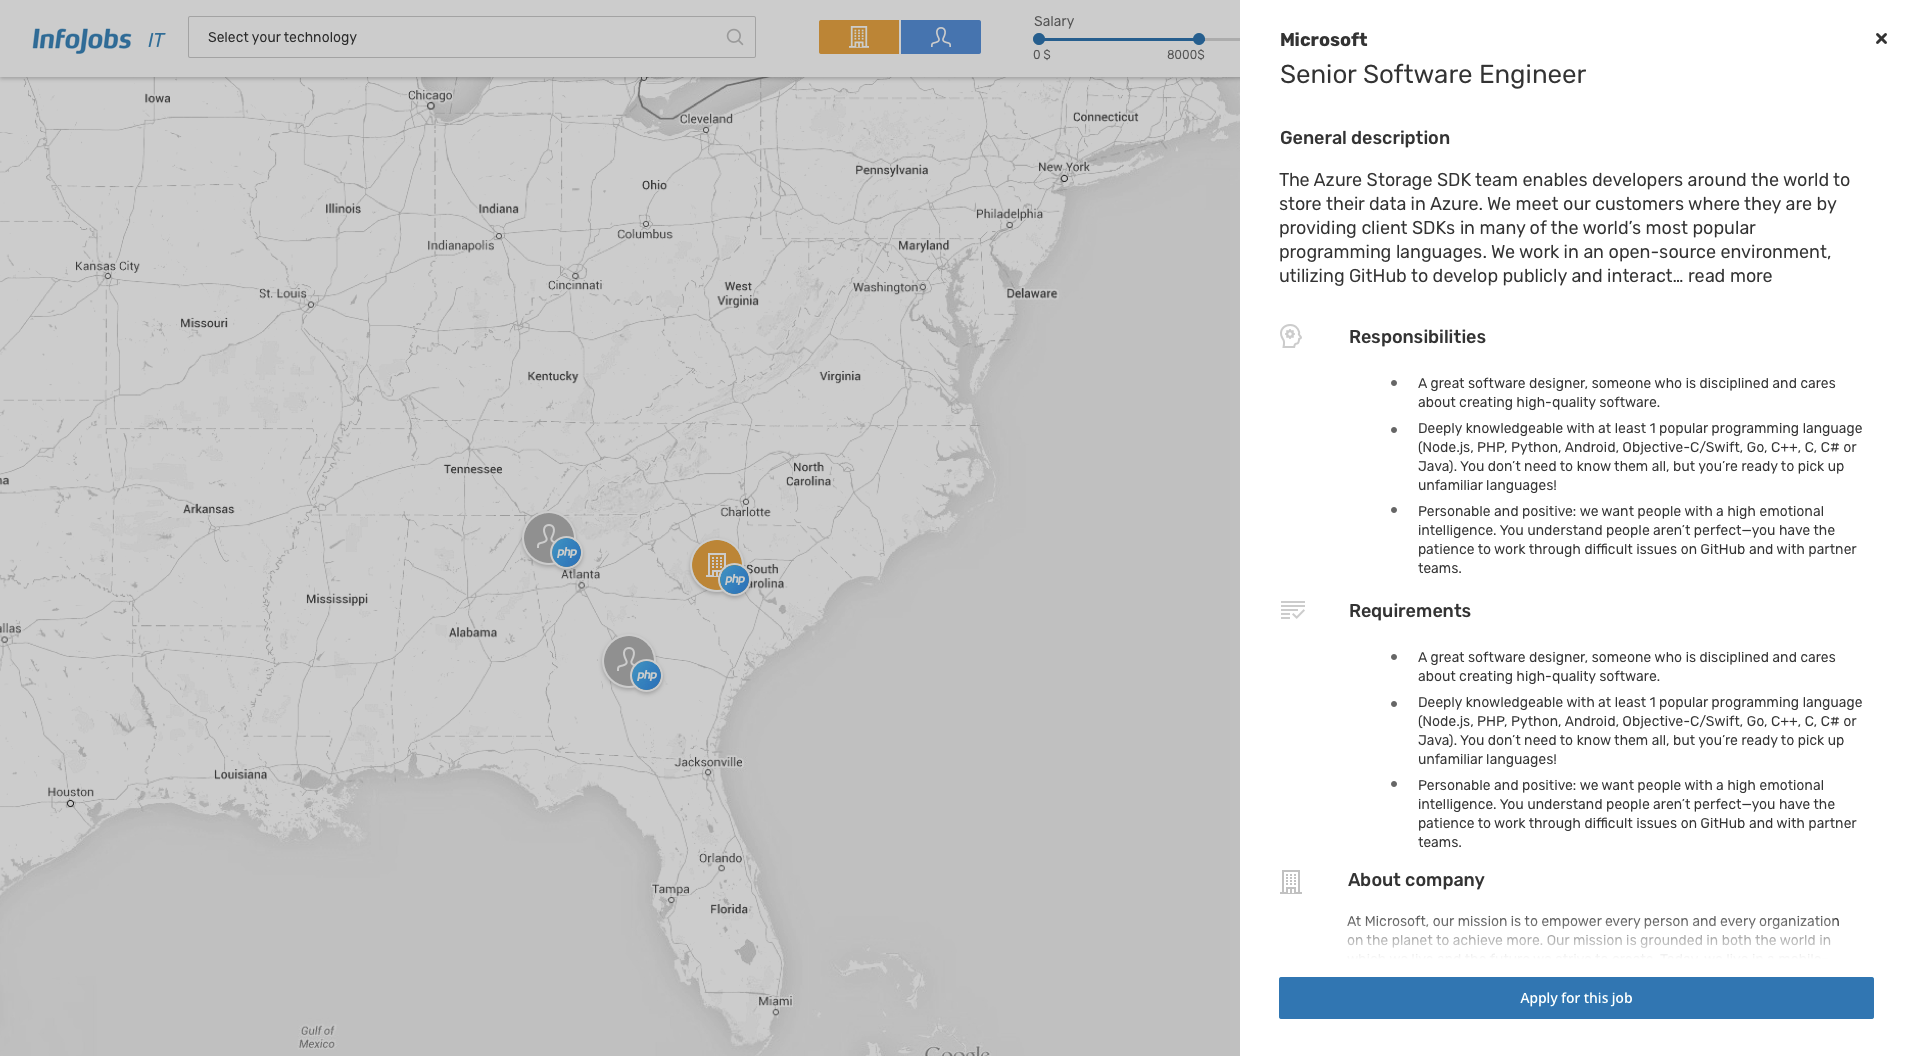The image size is (1920, 1056).
Task: Click Houston label on the map
Action: tap(71, 792)
